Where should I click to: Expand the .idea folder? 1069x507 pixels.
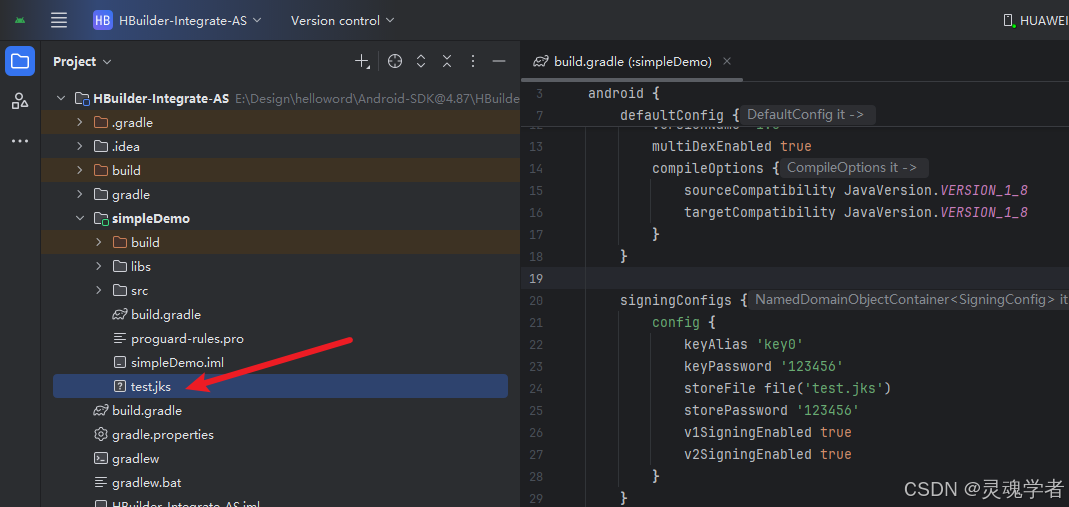click(80, 147)
